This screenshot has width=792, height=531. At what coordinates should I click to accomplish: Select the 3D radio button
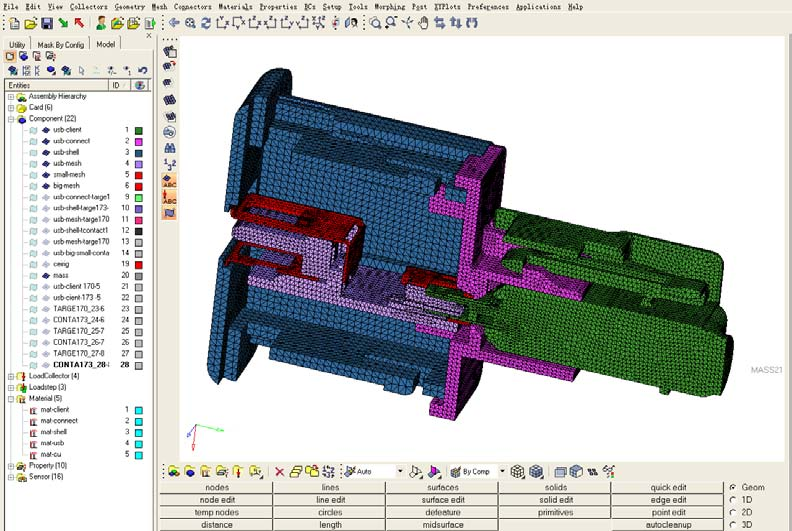coord(733,525)
